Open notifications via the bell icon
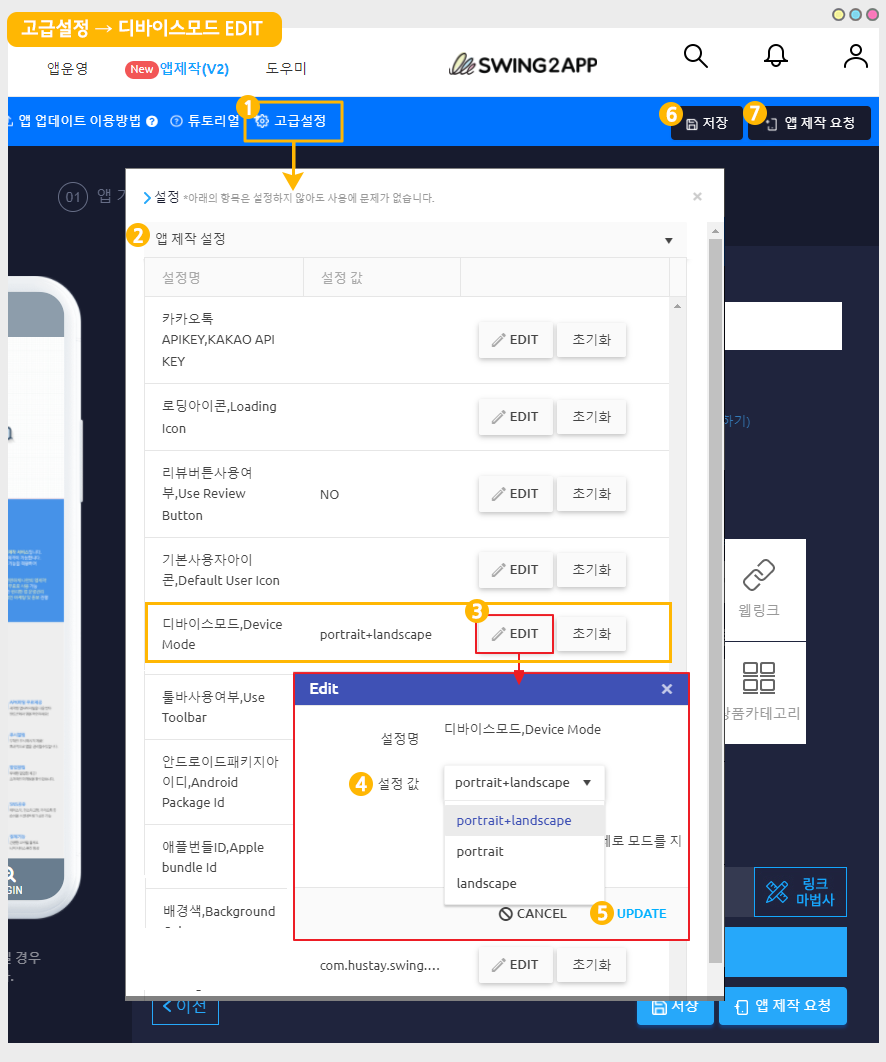Viewport: 886px width, 1062px height. pyautogui.click(x=775, y=56)
